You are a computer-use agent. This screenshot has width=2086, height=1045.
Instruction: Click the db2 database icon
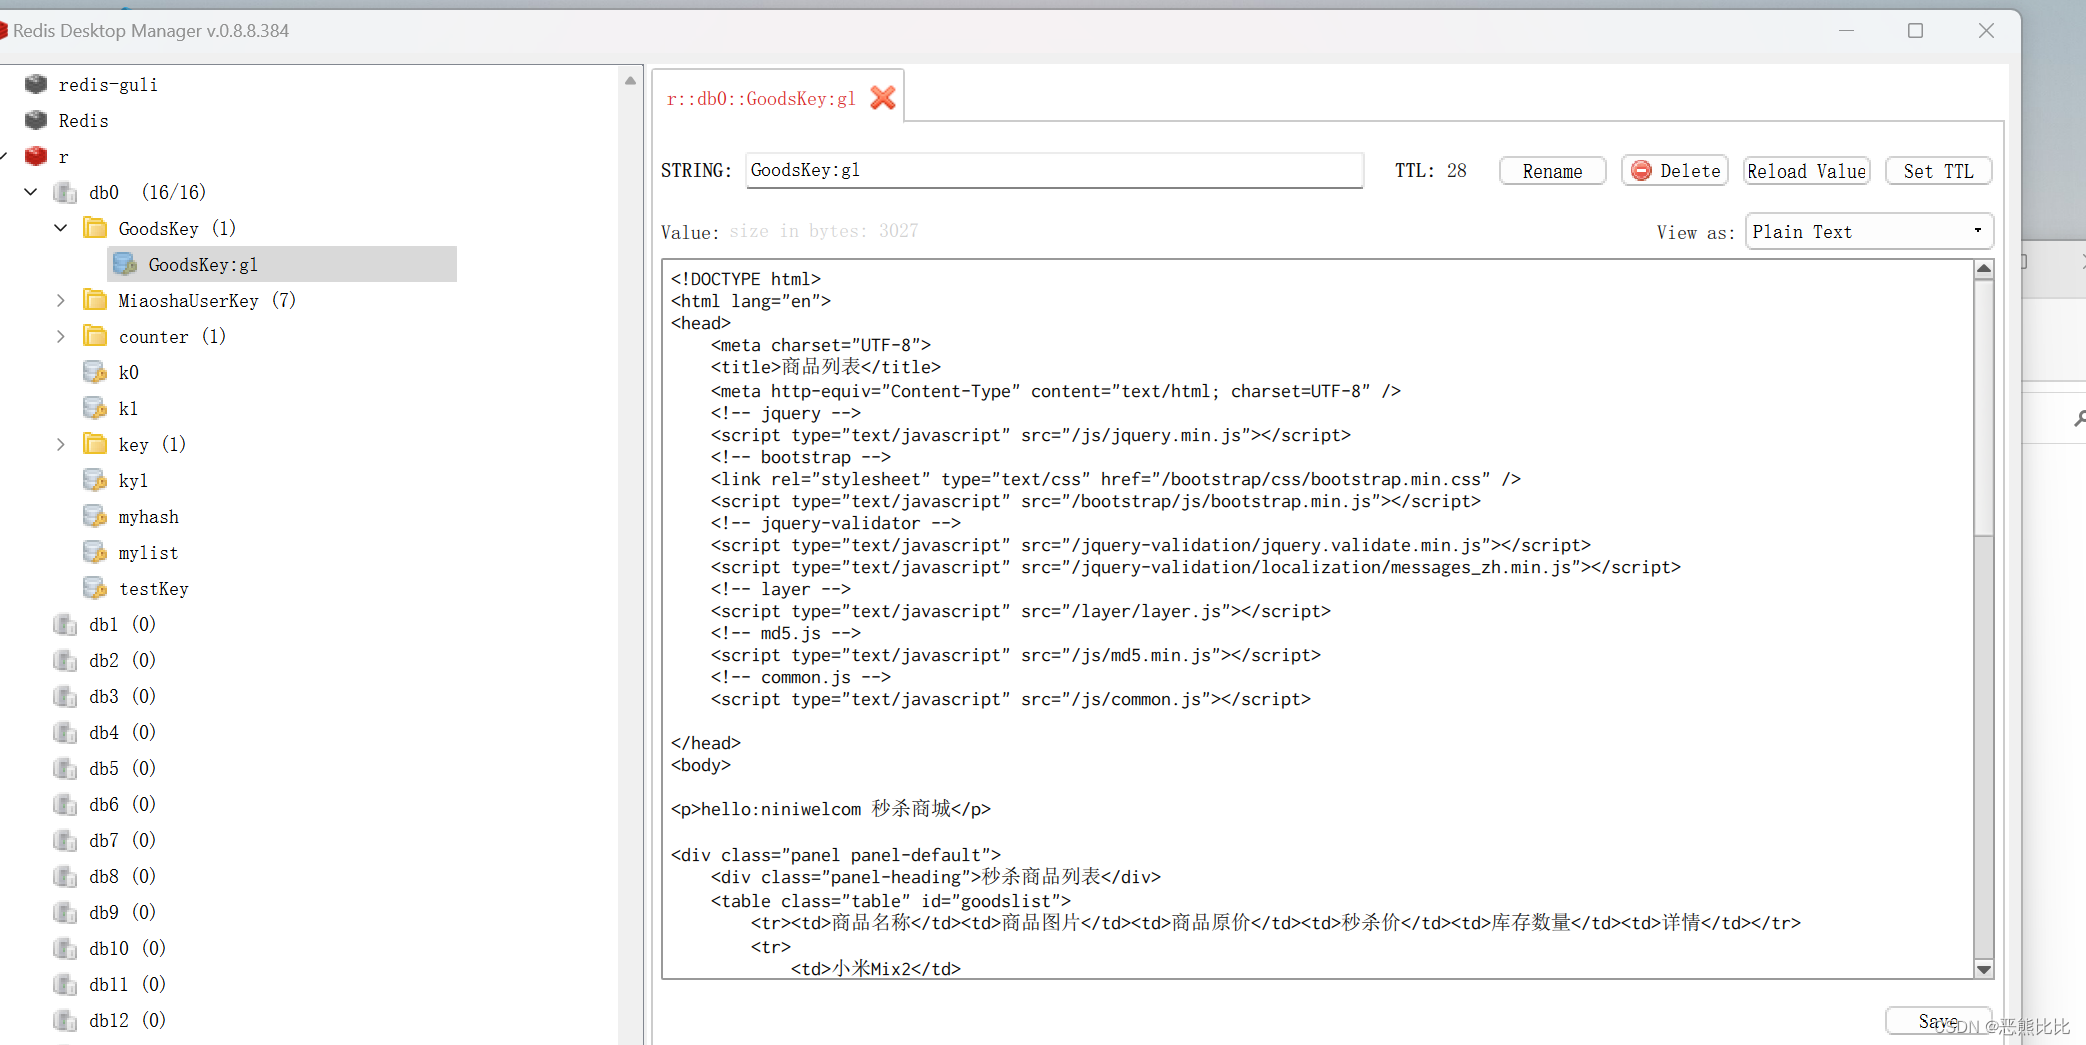pyautogui.click(x=65, y=660)
